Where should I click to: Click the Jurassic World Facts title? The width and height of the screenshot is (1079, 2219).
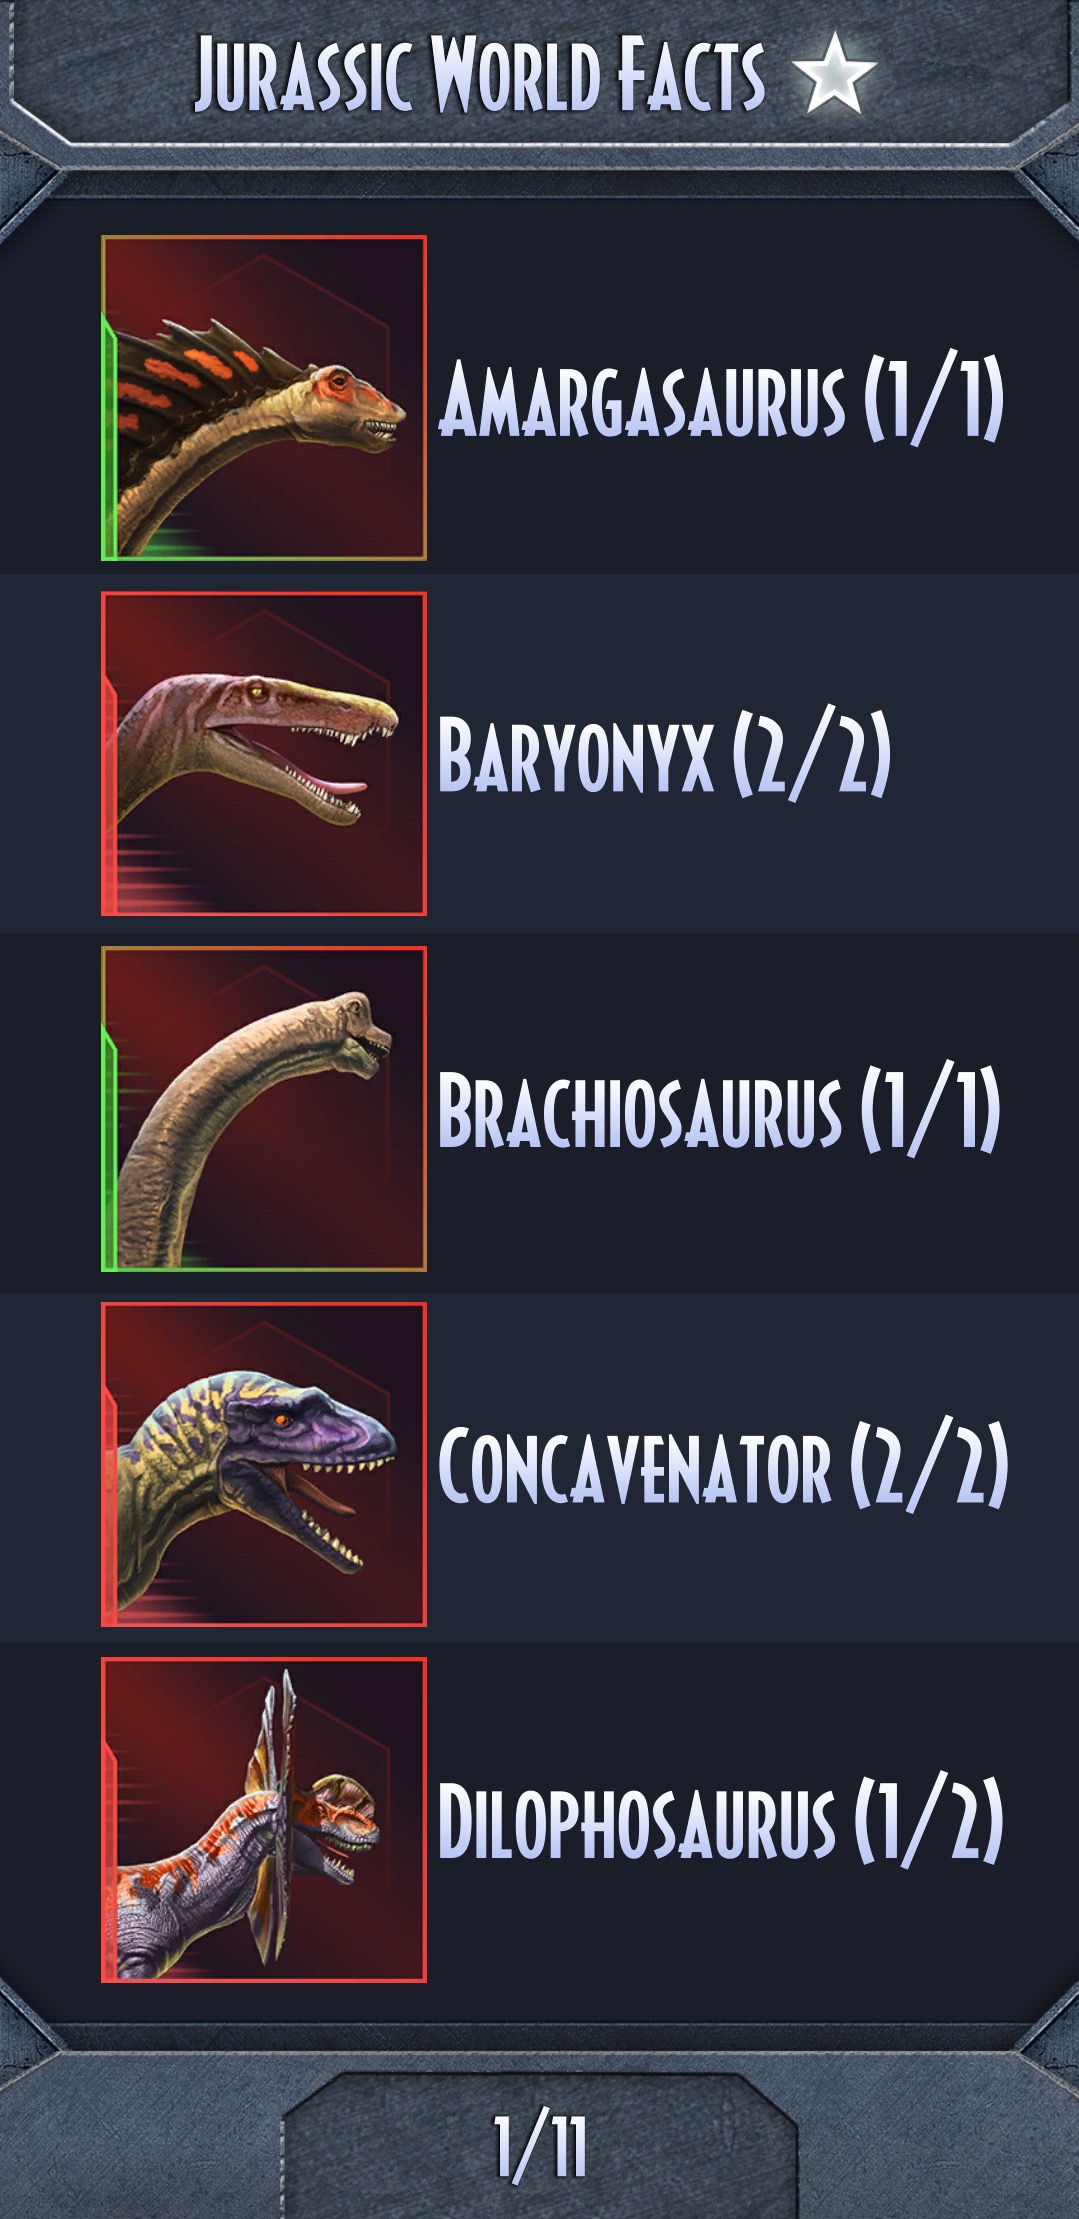480,73
